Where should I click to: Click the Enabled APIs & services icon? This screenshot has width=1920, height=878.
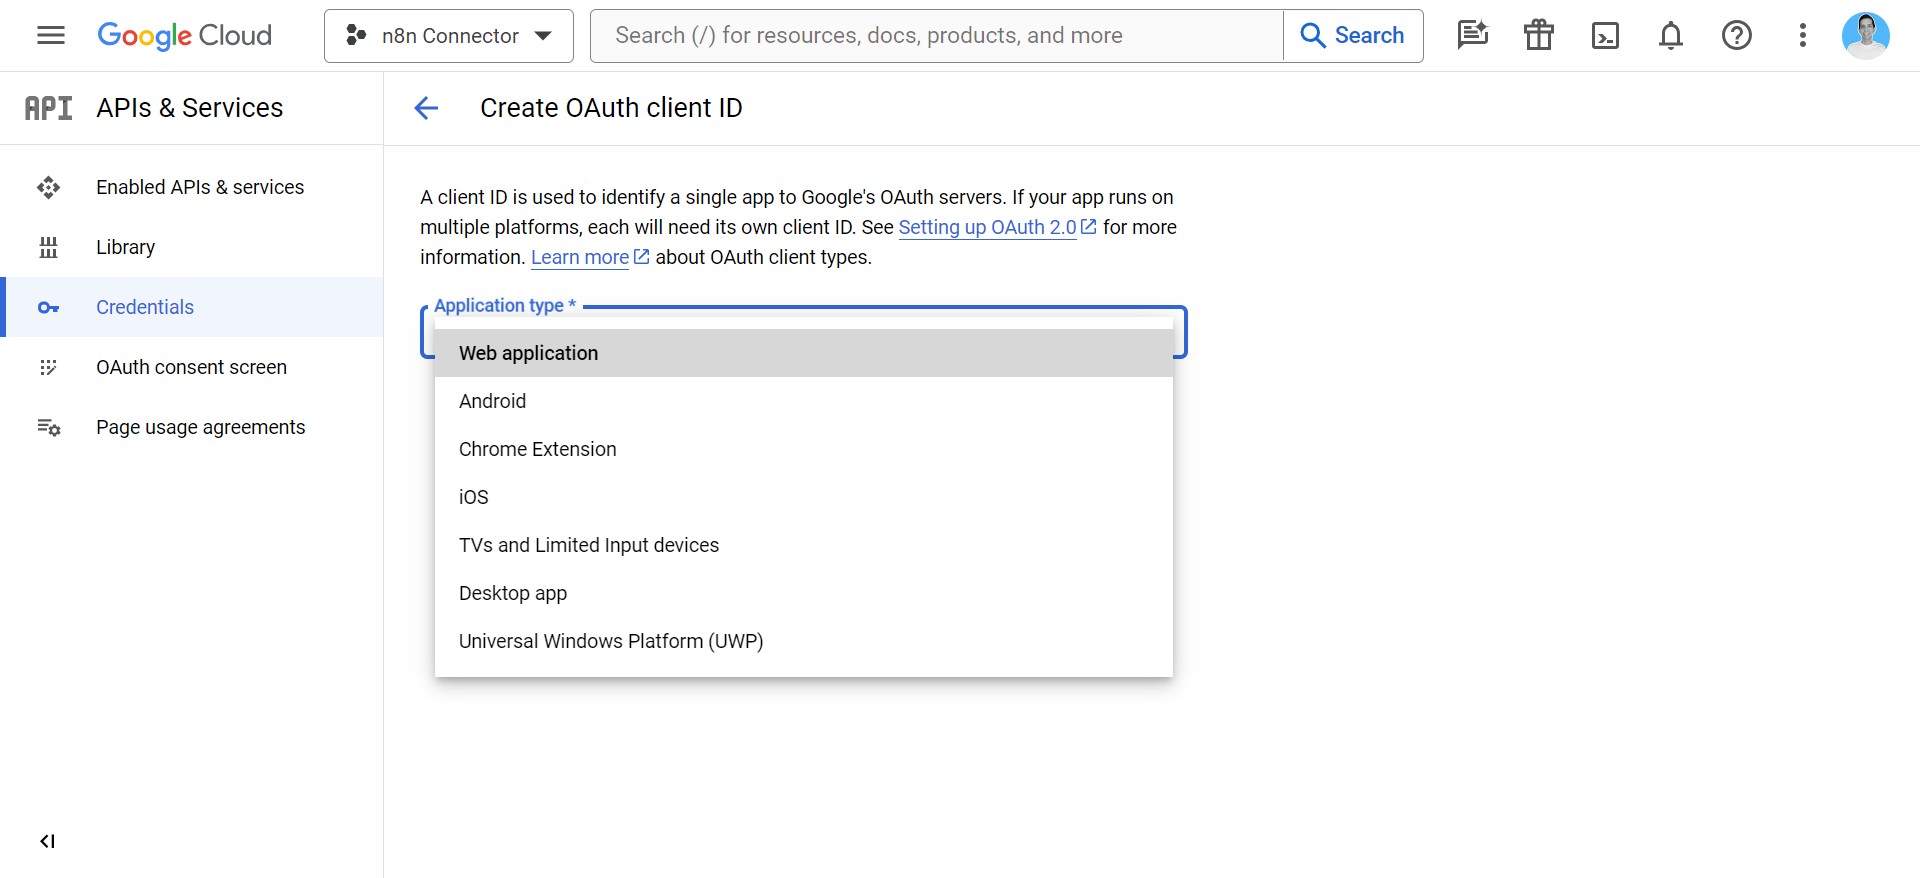click(x=48, y=187)
